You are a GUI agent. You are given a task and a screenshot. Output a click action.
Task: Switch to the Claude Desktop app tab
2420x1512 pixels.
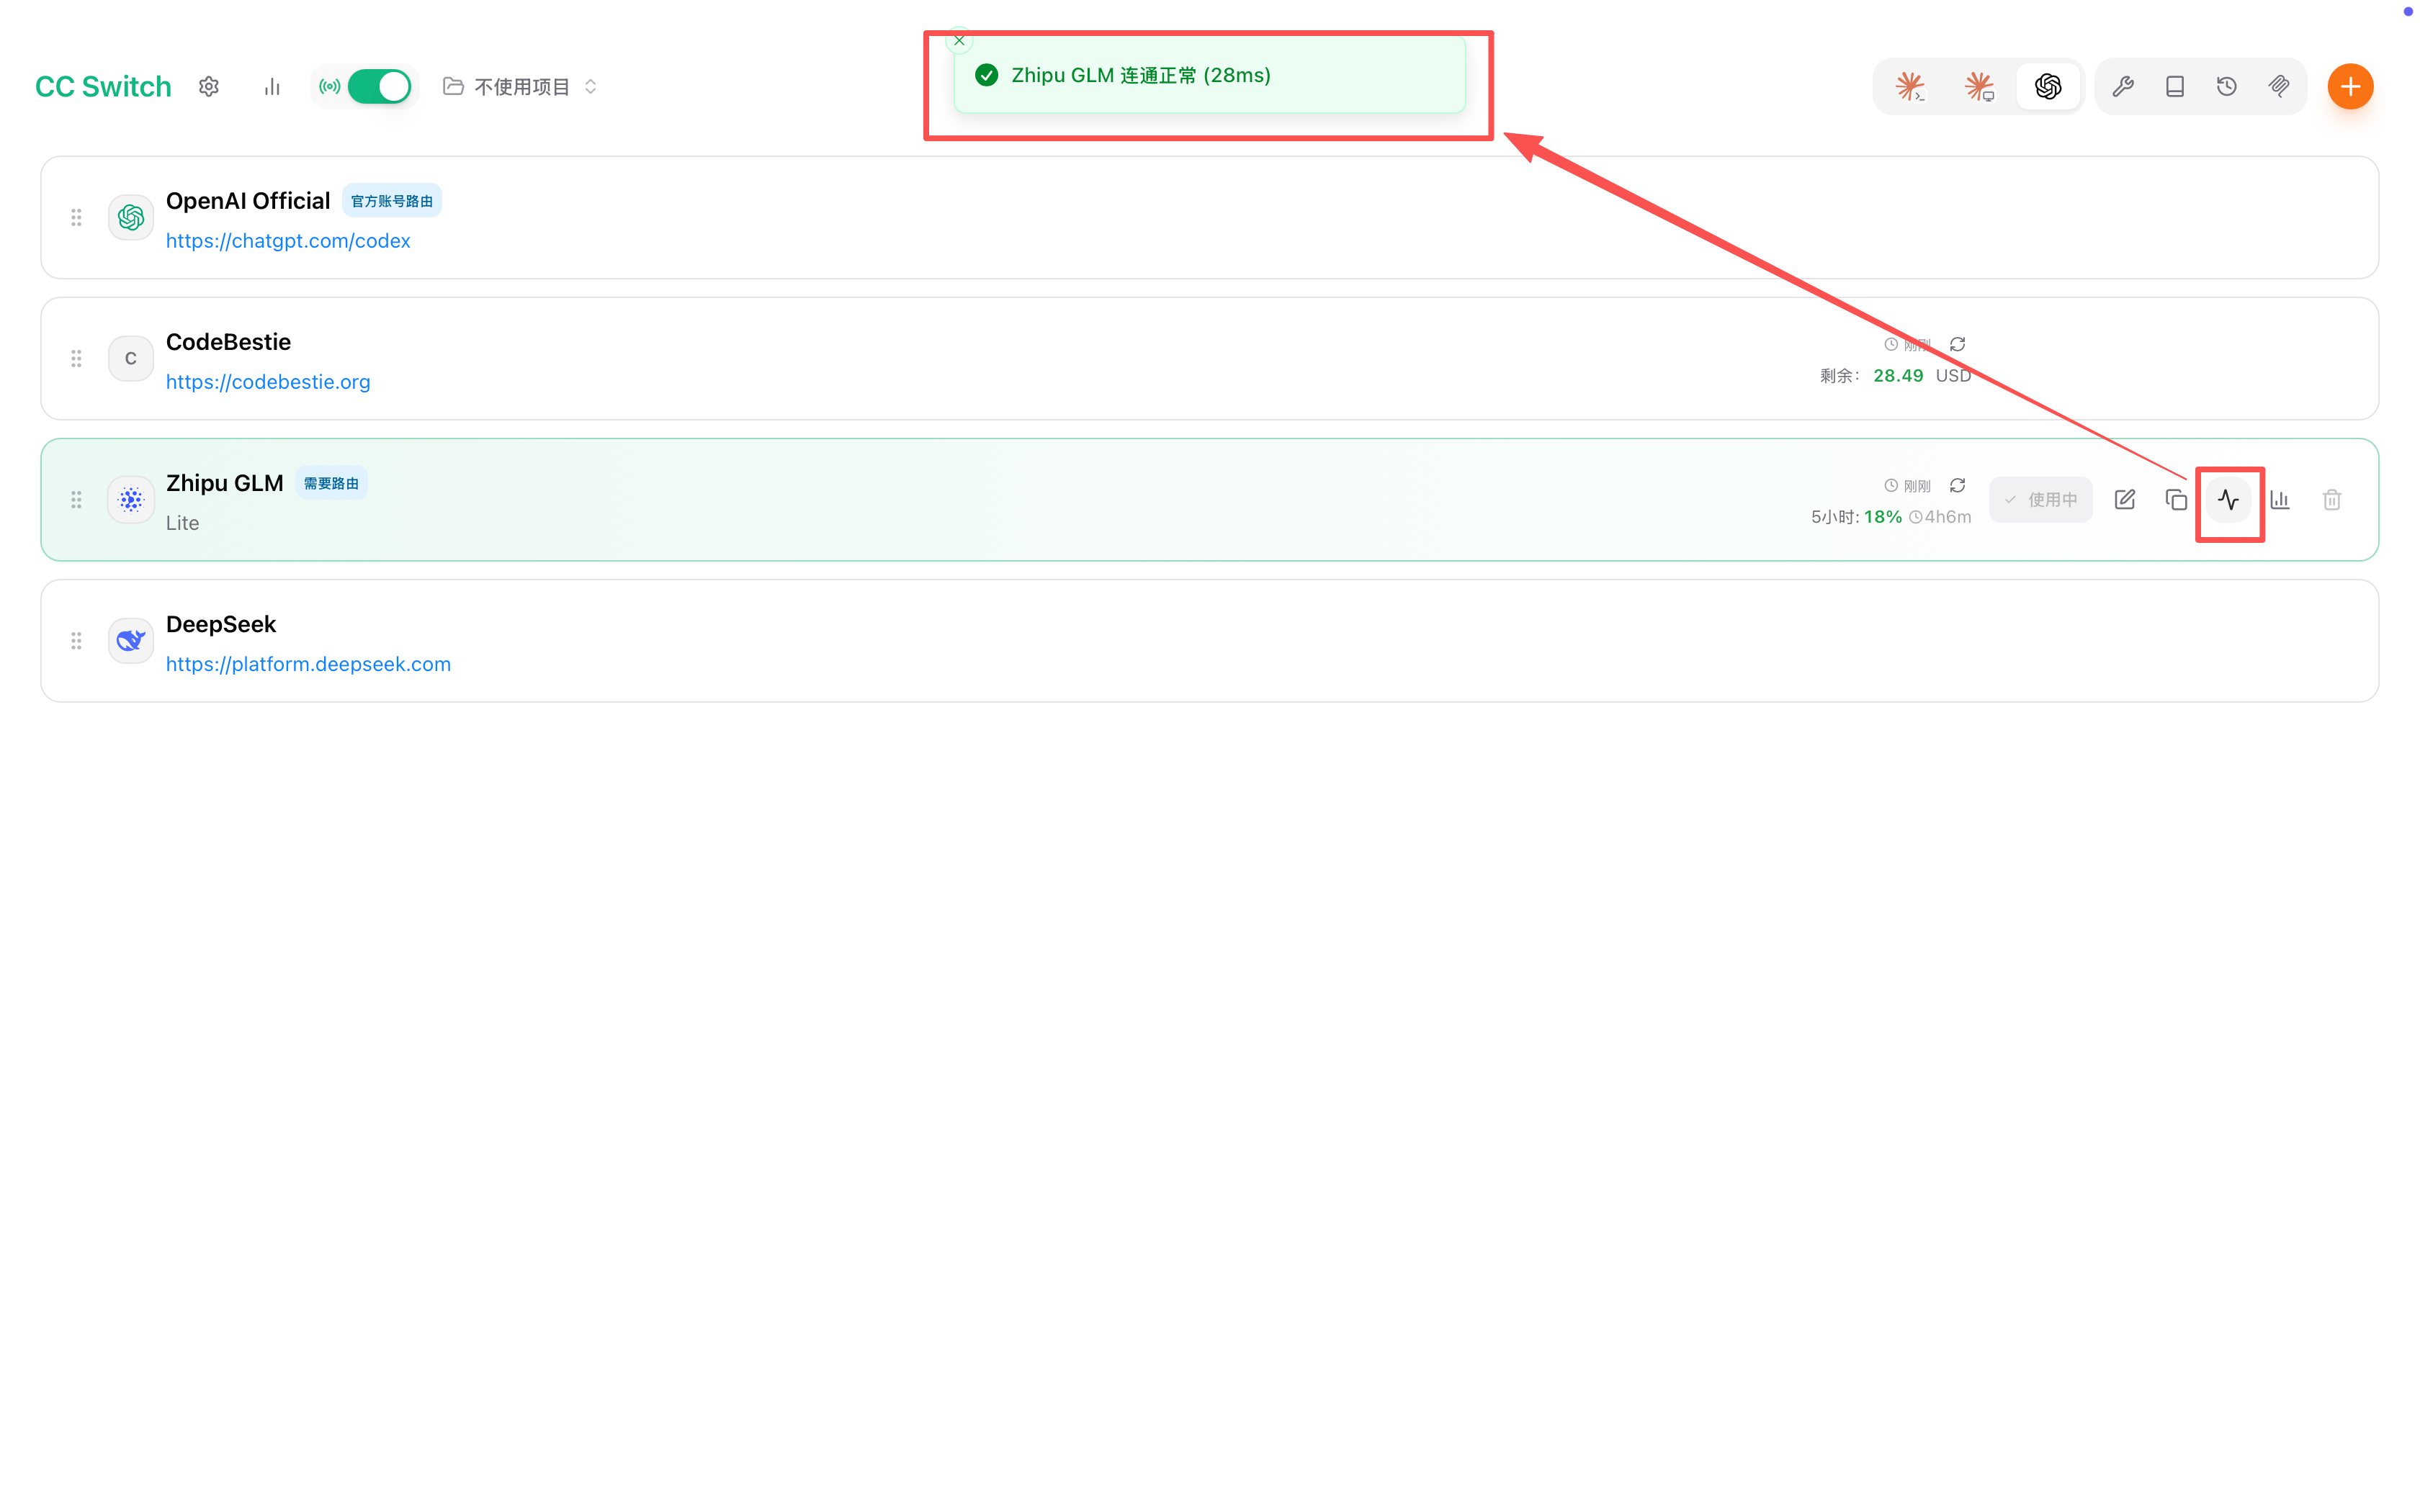[1979, 87]
